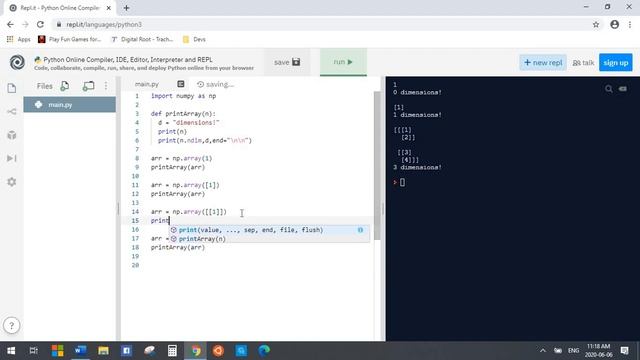Select main.py in file tree
The width and height of the screenshot is (640, 360).
(x=69, y=105)
